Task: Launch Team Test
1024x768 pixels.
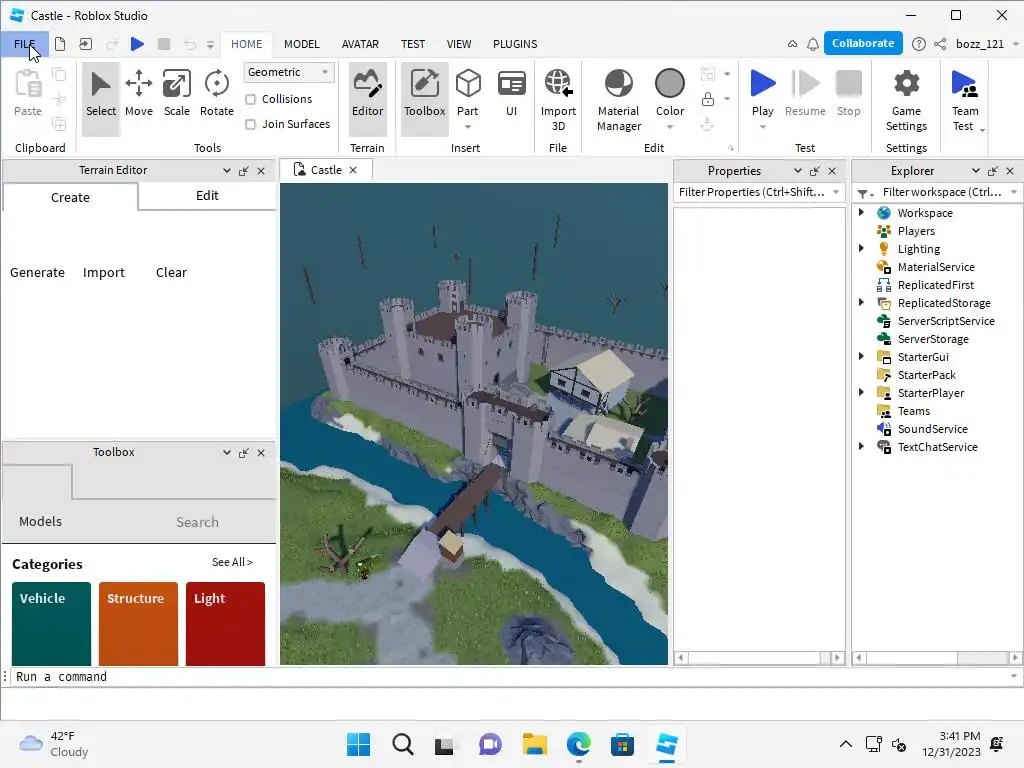Action: point(965,99)
